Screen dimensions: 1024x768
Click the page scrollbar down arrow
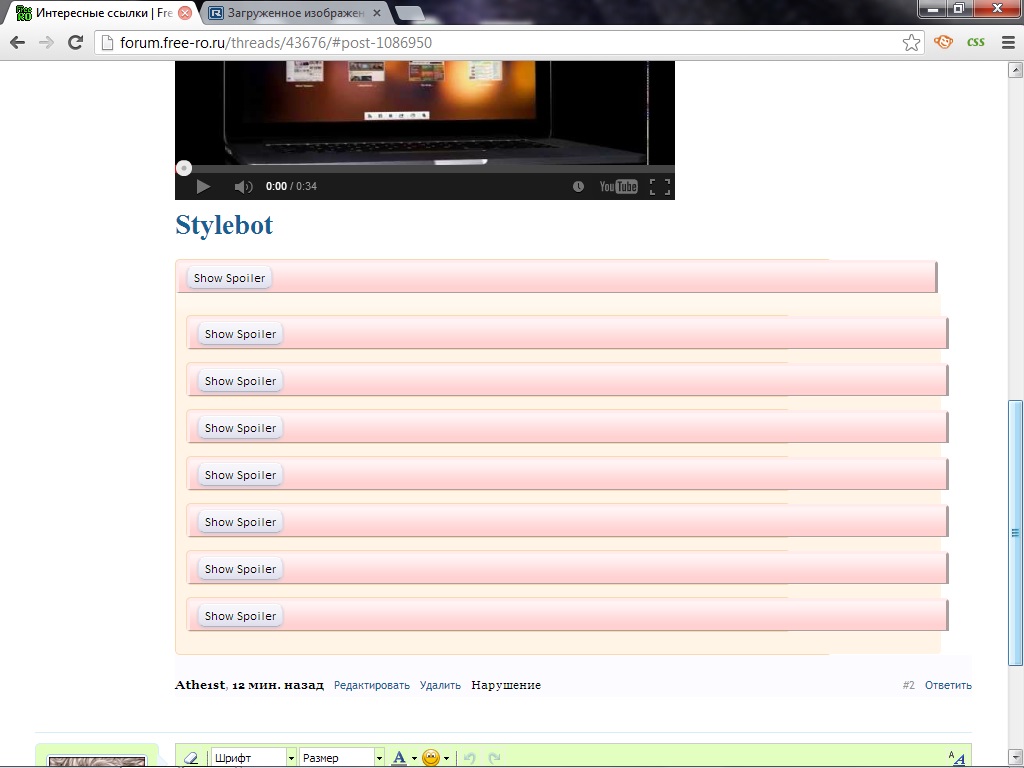[1016, 757]
